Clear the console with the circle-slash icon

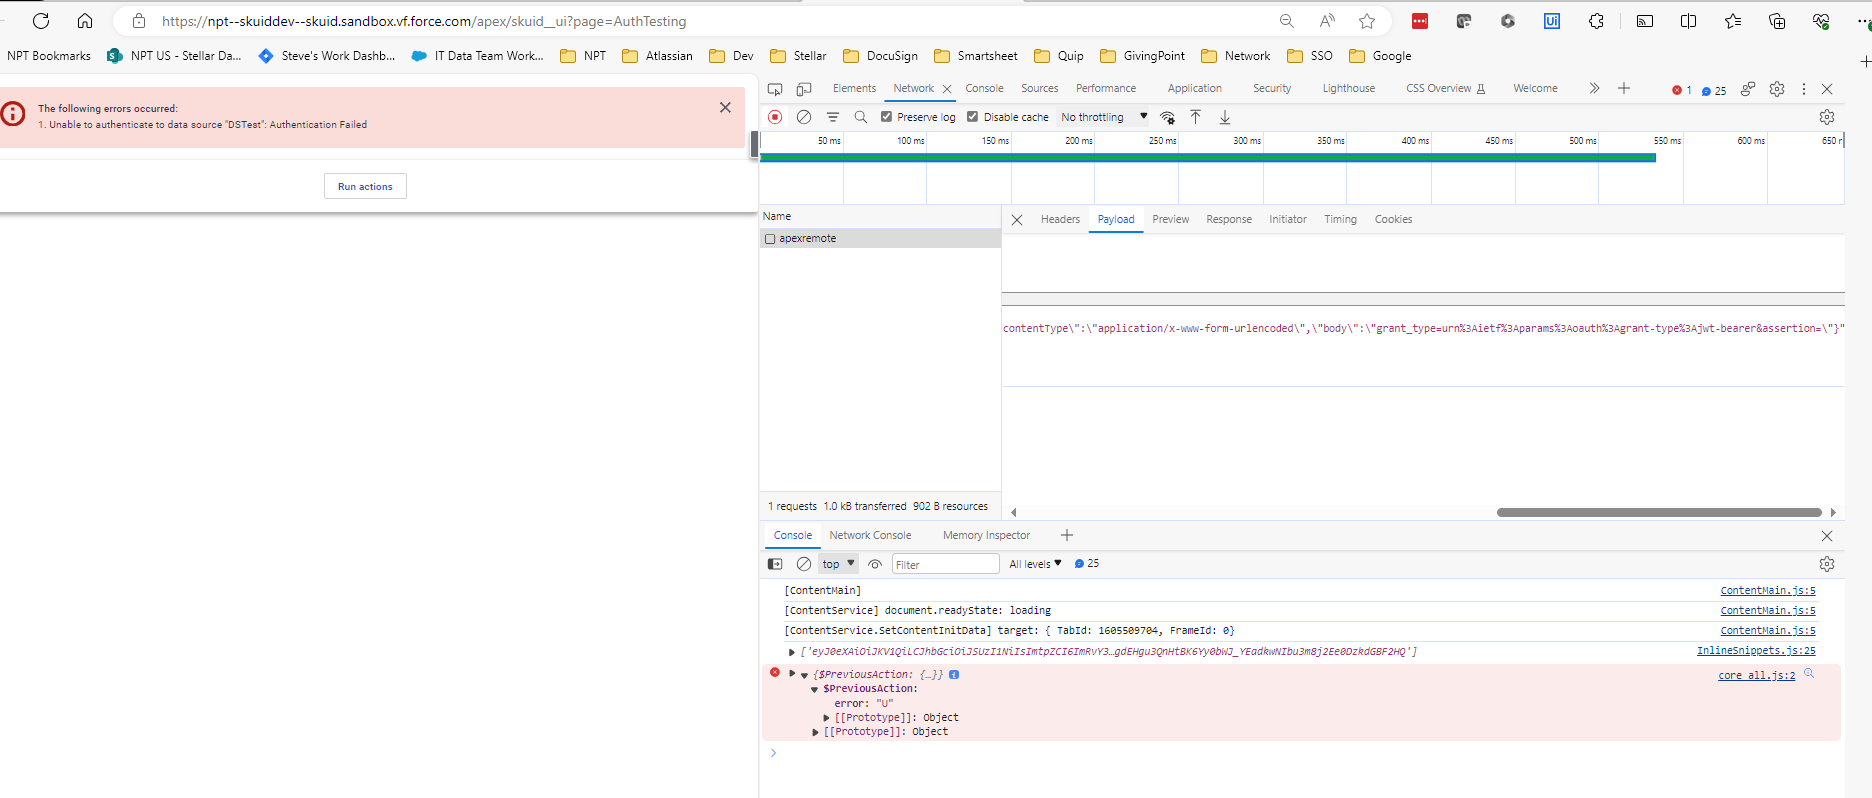(804, 564)
